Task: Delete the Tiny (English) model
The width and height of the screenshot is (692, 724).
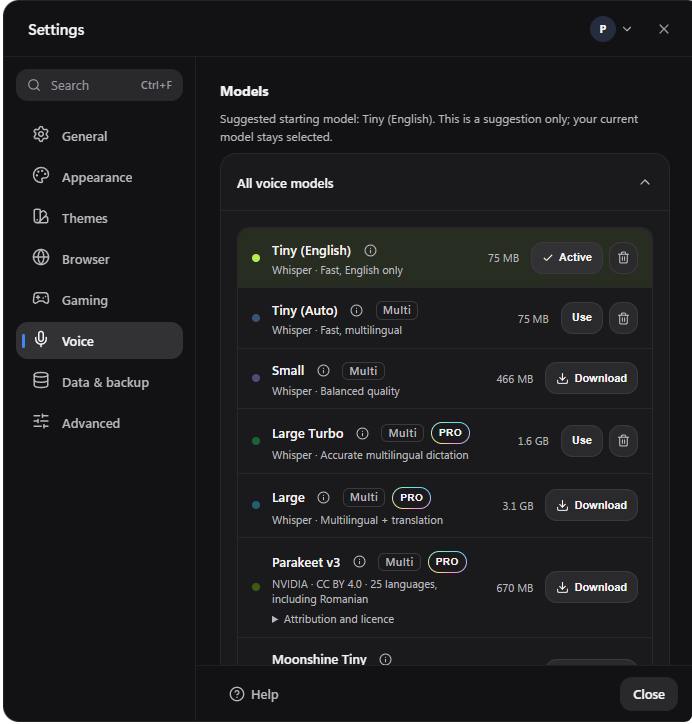Action: coord(623,258)
